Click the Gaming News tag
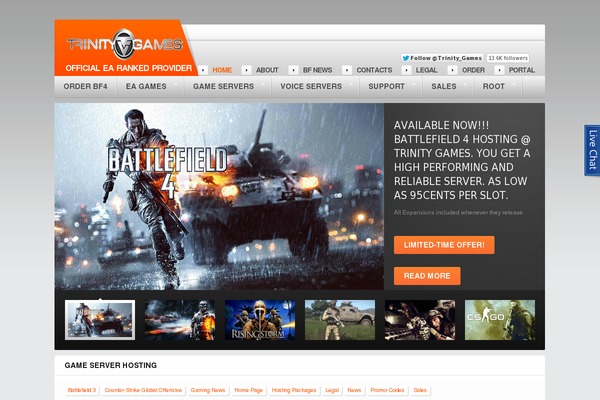600x400 pixels. pyautogui.click(x=208, y=390)
